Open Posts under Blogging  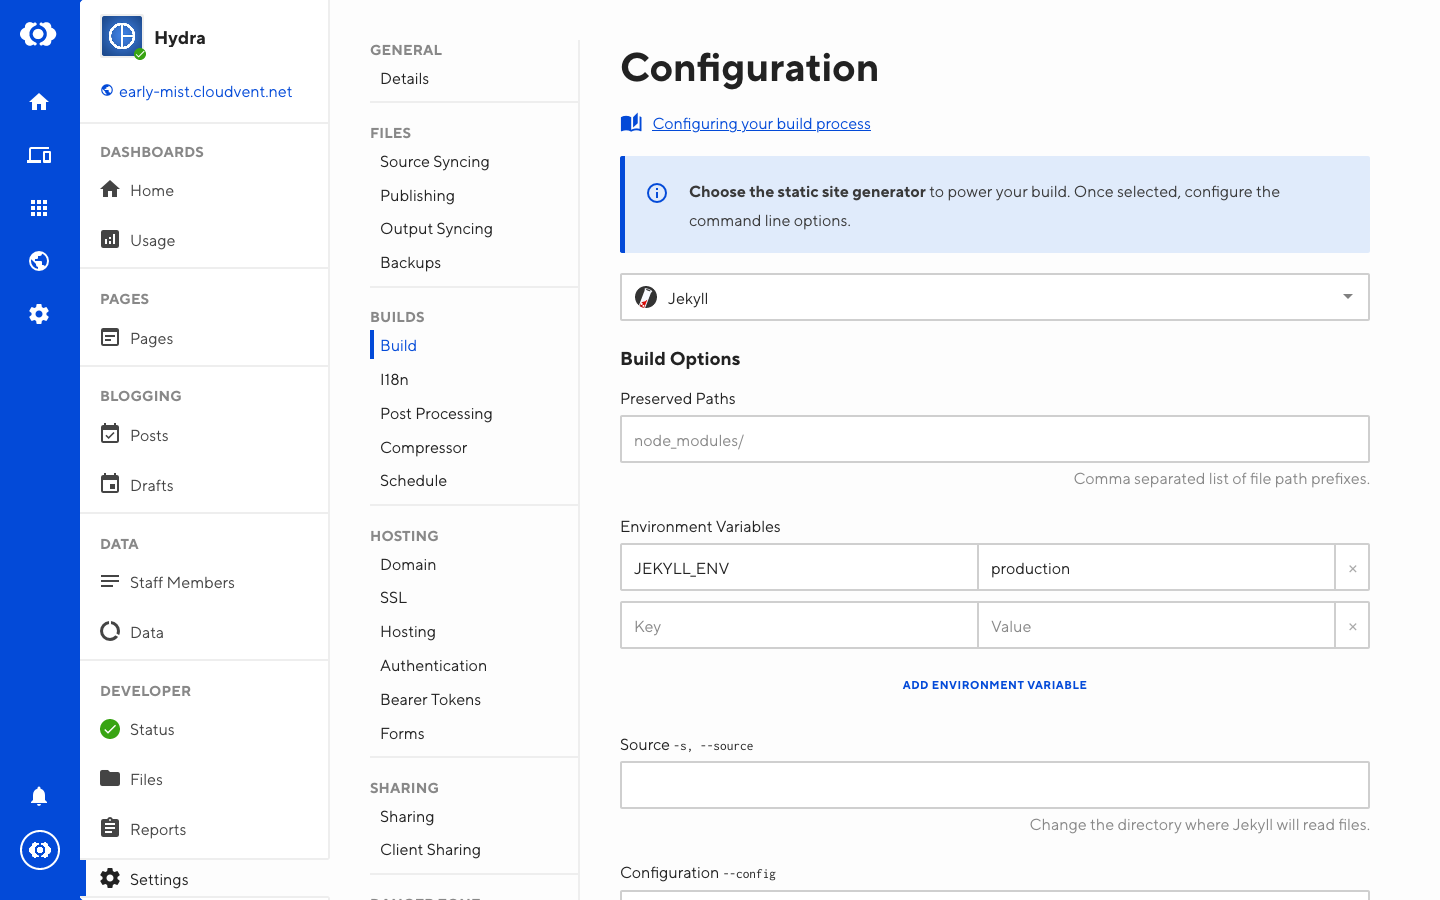tap(134, 435)
